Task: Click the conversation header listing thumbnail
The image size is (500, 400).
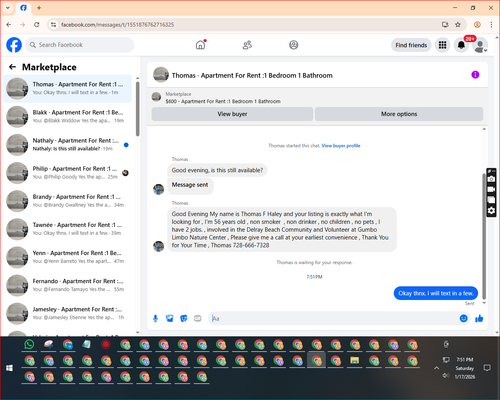Action: pos(161,75)
